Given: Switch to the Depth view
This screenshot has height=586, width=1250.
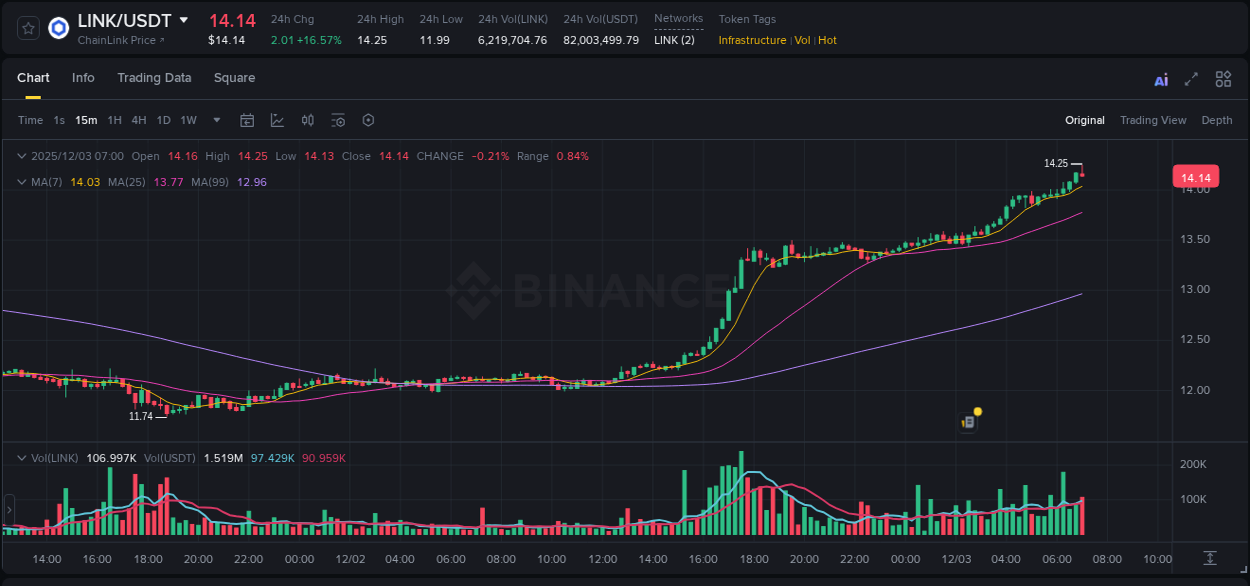Looking at the screenshot, I should click(x=1217, y=120).
